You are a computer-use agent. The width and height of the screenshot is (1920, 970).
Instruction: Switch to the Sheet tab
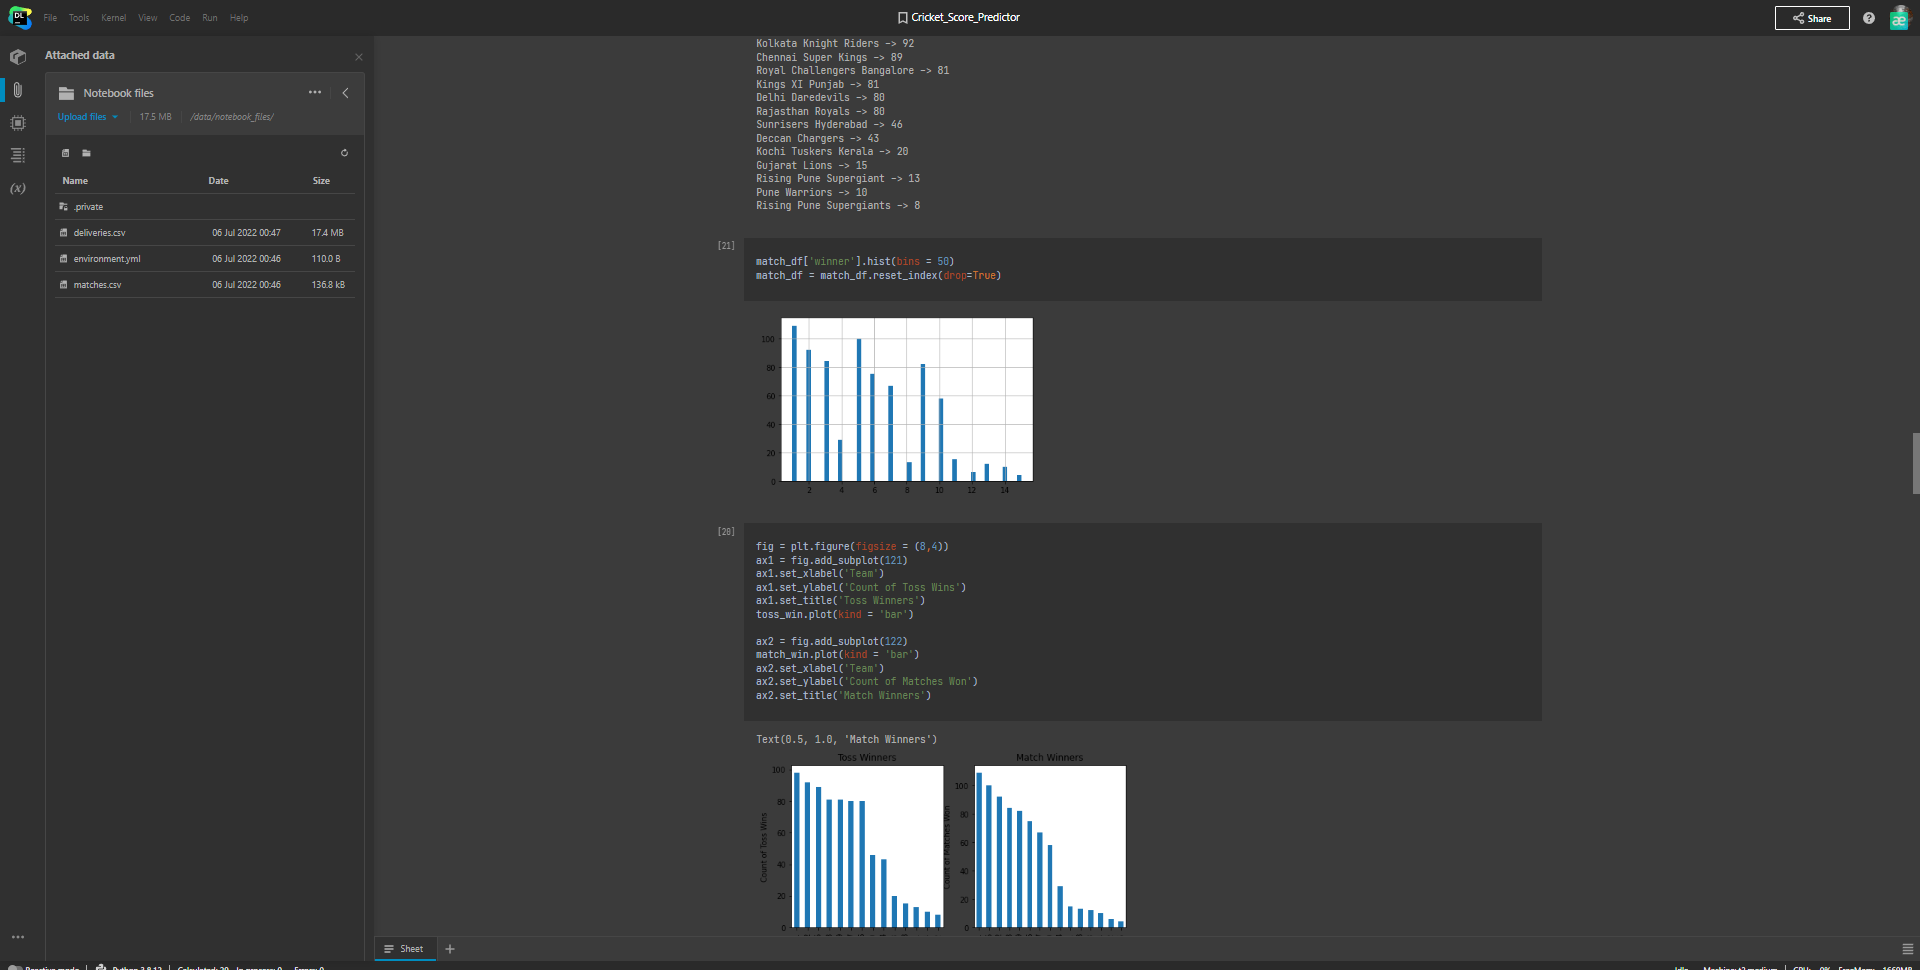405,948
